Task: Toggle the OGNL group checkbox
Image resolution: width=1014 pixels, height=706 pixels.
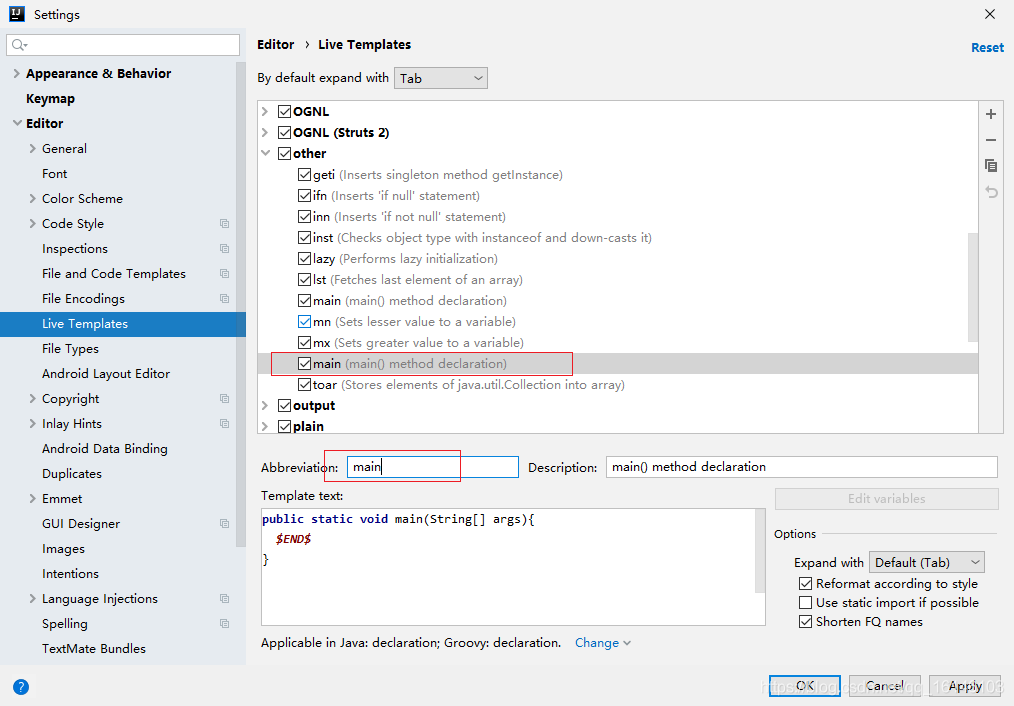Action: pos(285,111)
